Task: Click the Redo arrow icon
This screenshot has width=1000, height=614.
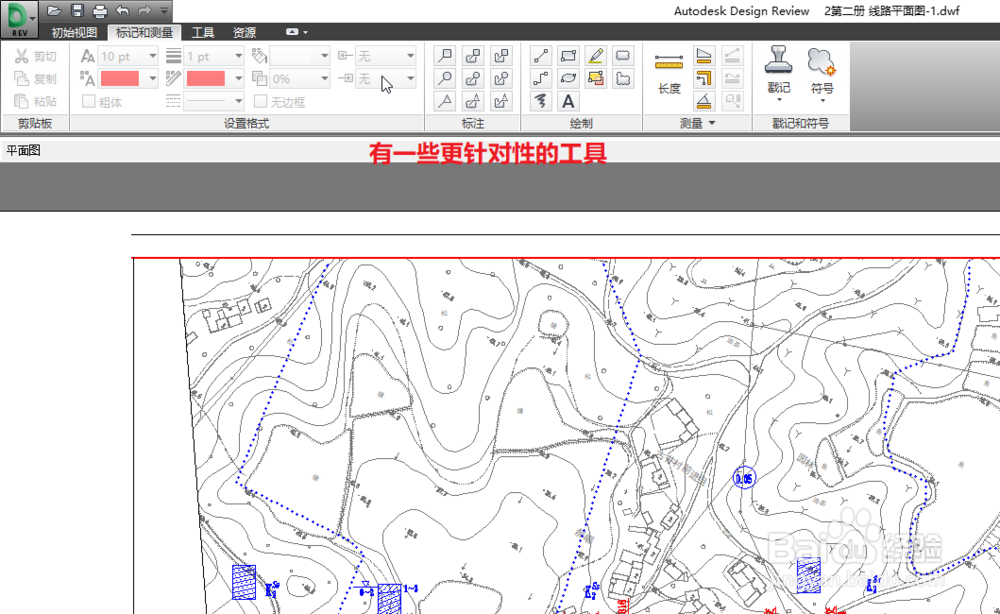Action: (145, 11)
